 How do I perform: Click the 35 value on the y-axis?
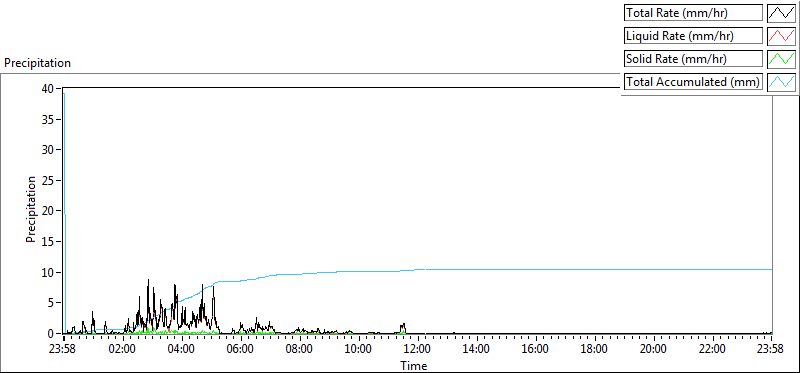click(x=47, y=119)
